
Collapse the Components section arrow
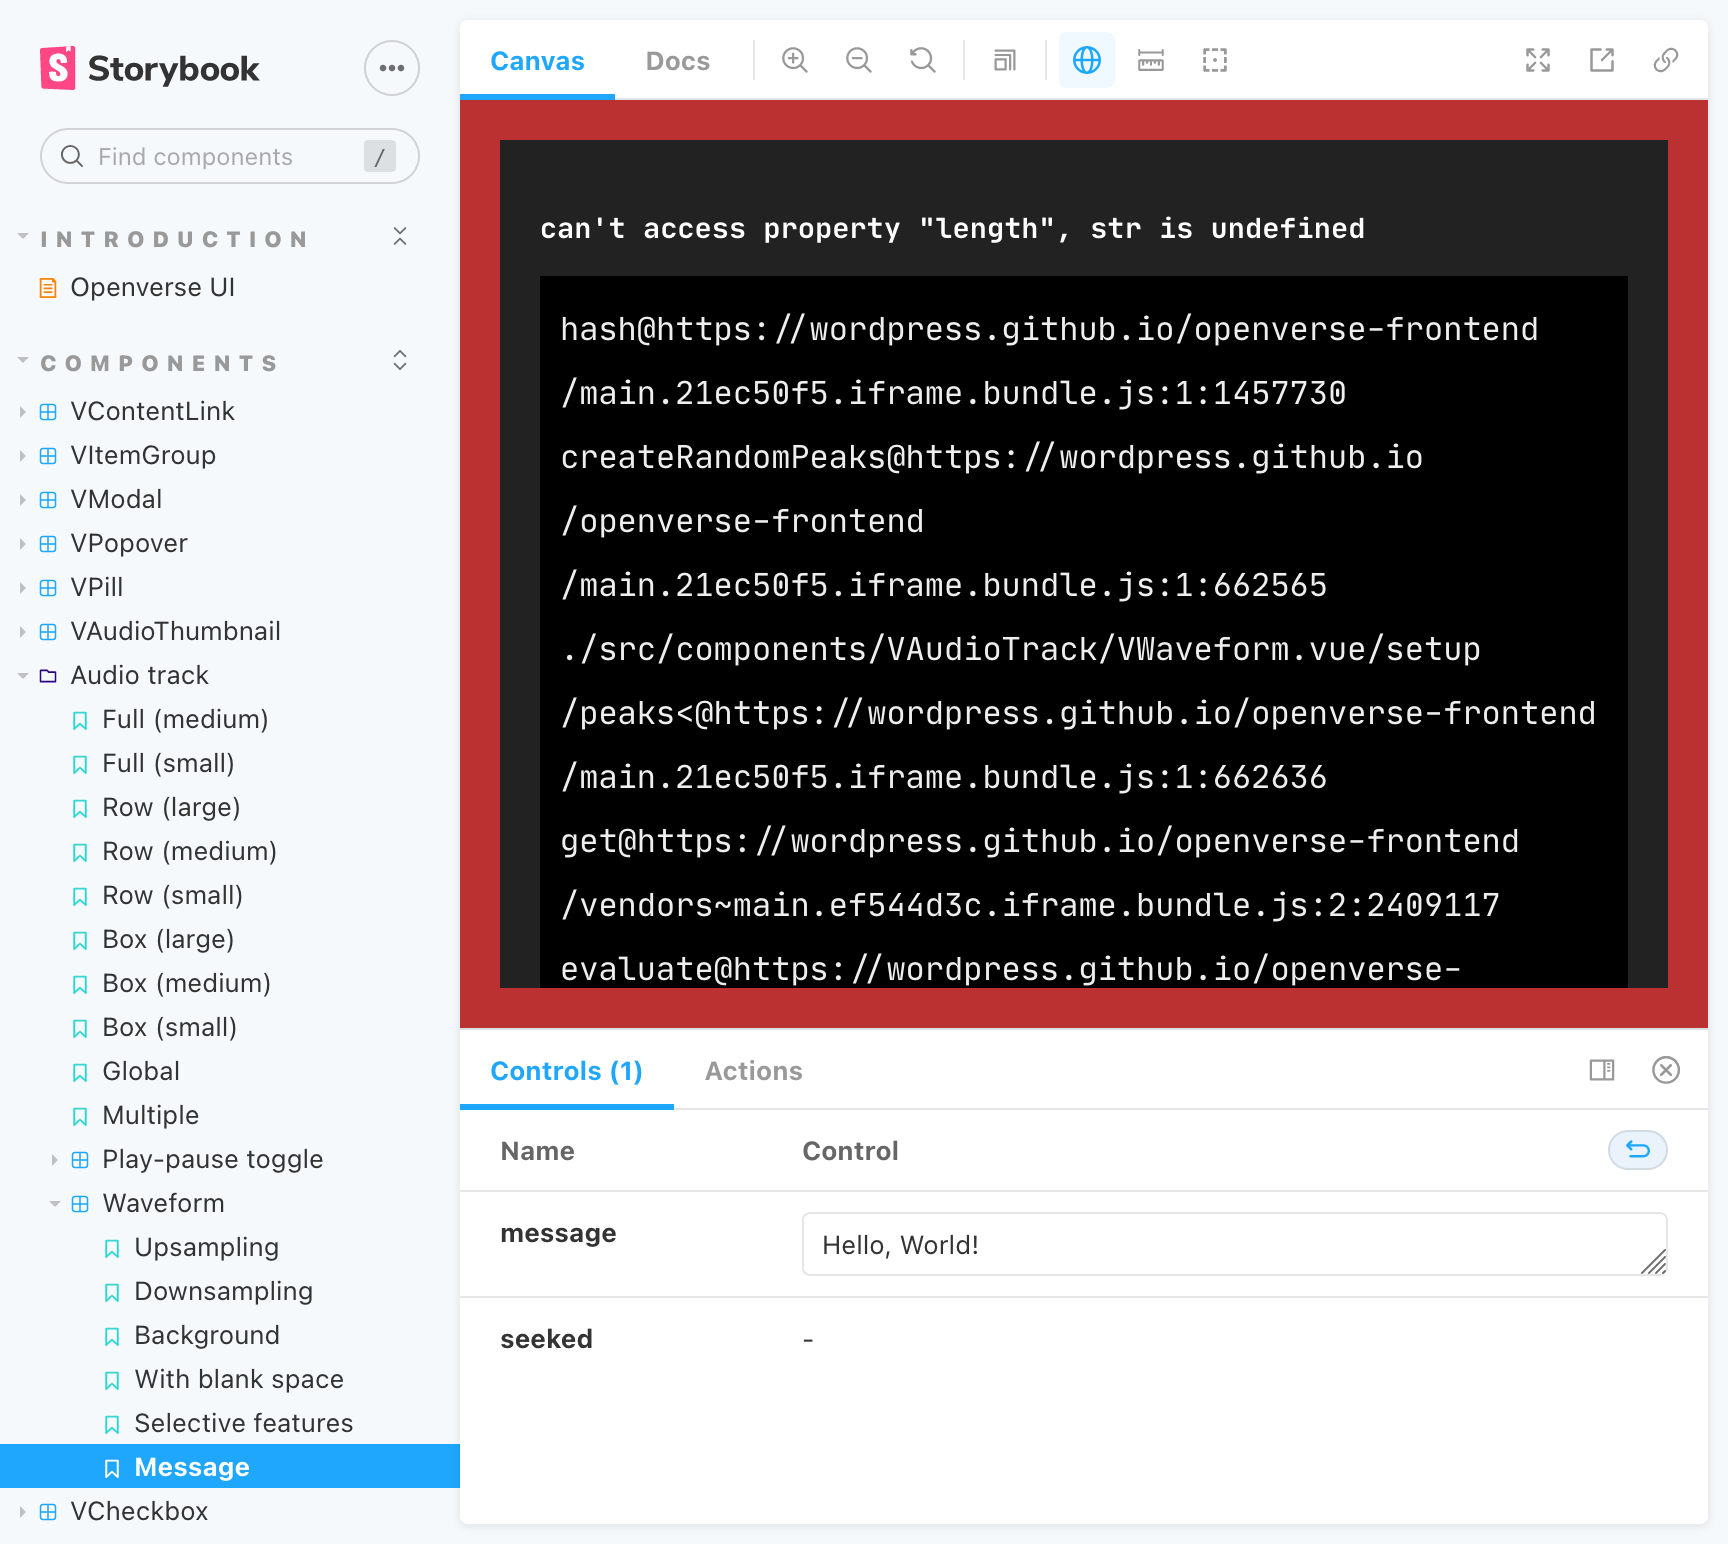click(x=23, y=361)
